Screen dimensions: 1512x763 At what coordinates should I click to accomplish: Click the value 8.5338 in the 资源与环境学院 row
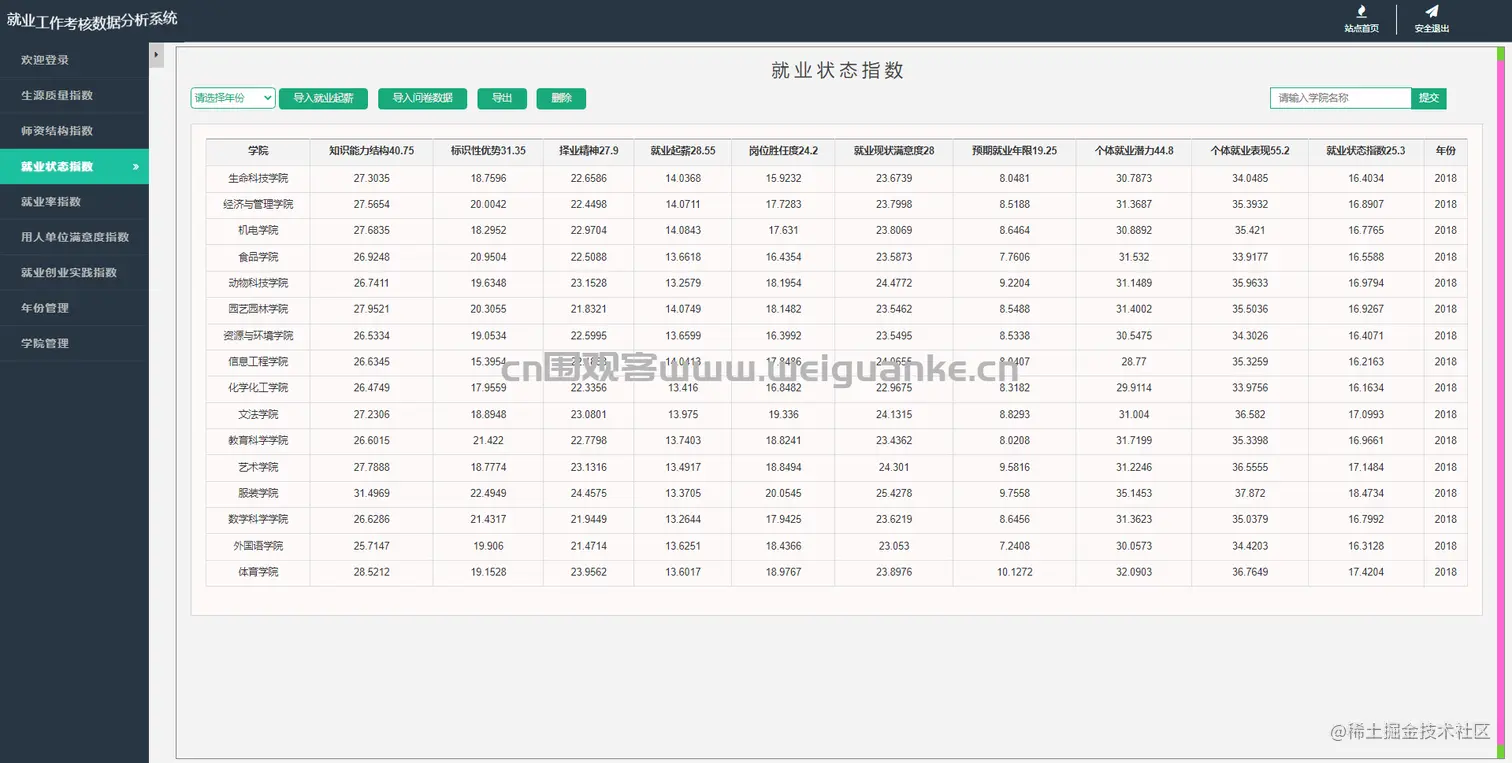tap(1014, 335)
